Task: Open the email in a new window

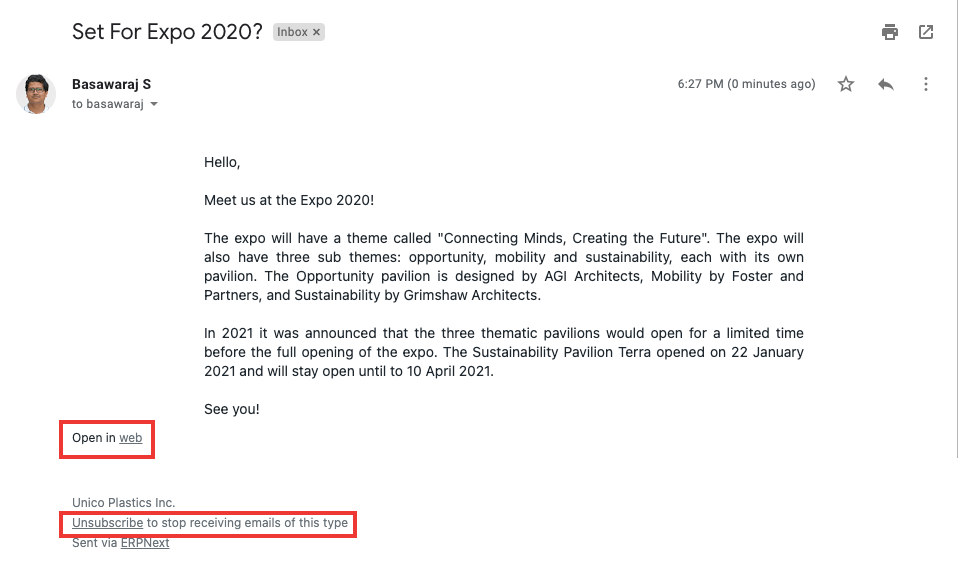Action: pyautogui.click(x=926, y=32)
